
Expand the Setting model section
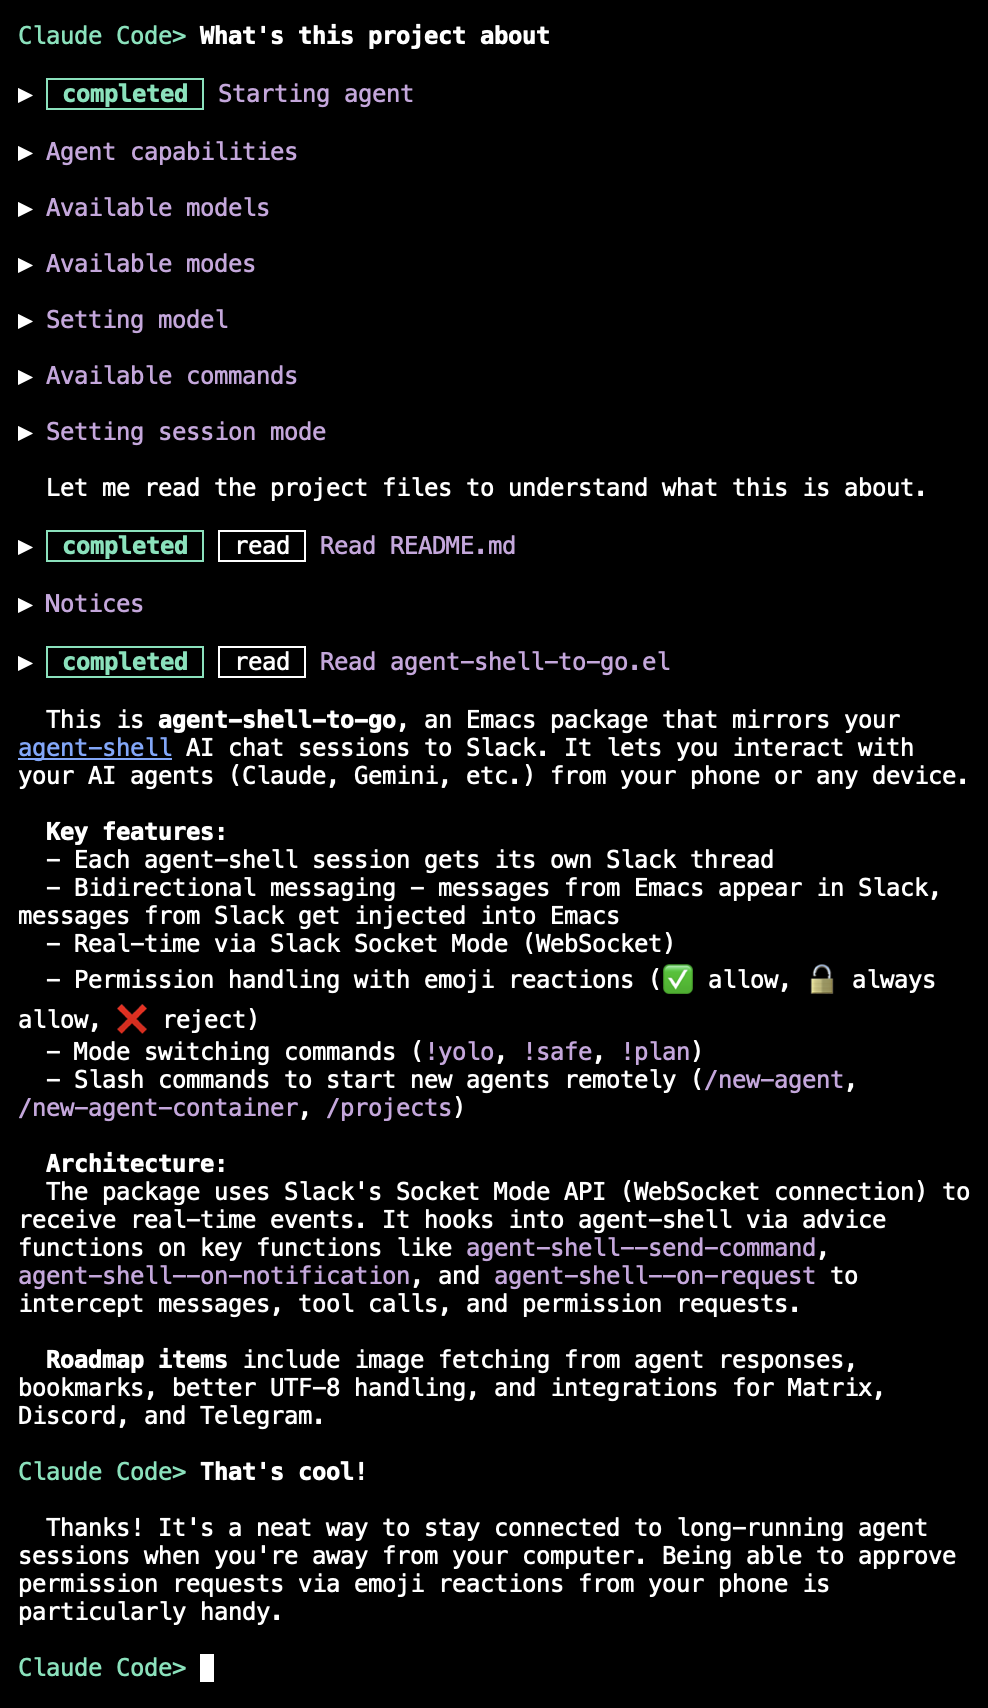[x=26, y=321]
